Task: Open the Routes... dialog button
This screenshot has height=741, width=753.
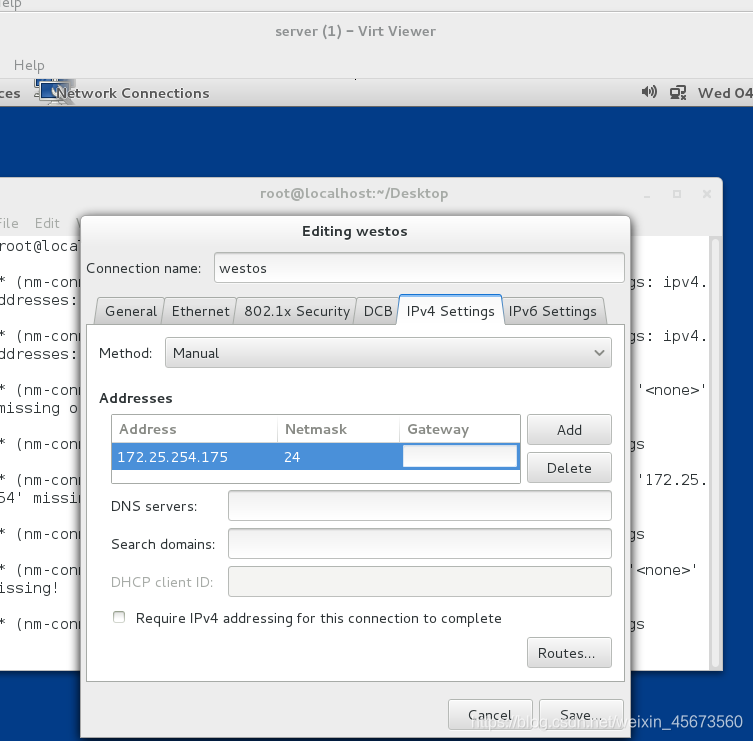Action: (569, 653)
